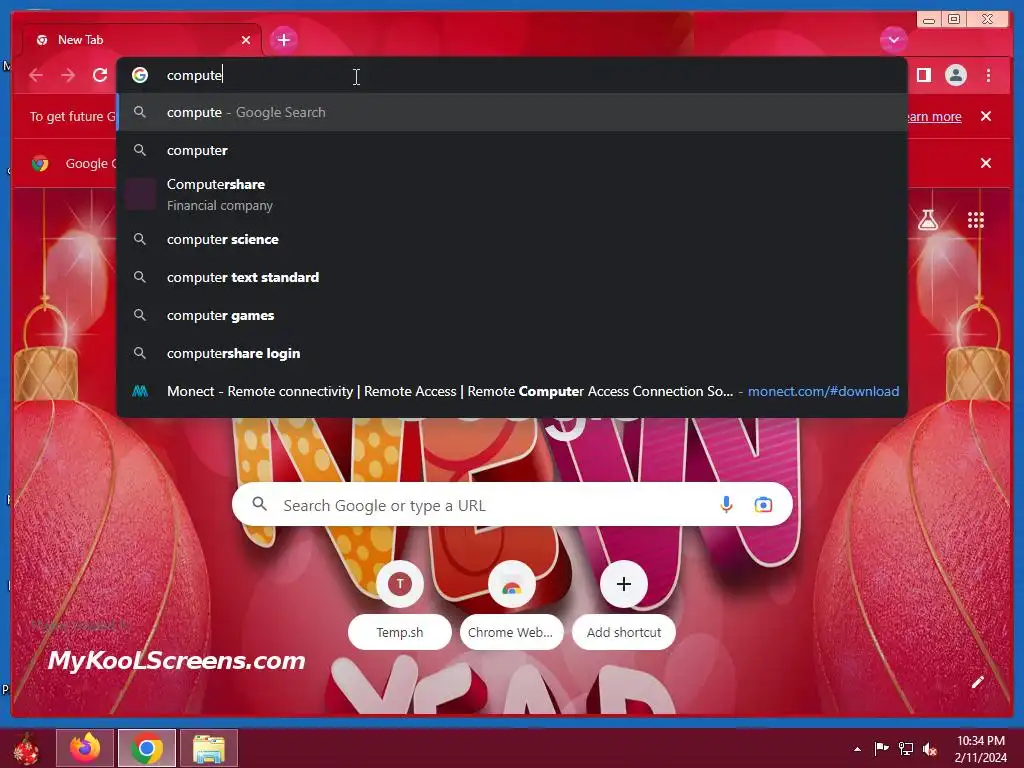The image size is (1024, 768).
Task: Open Chrome's three-dot menu
Action: [x=988, y=75]
